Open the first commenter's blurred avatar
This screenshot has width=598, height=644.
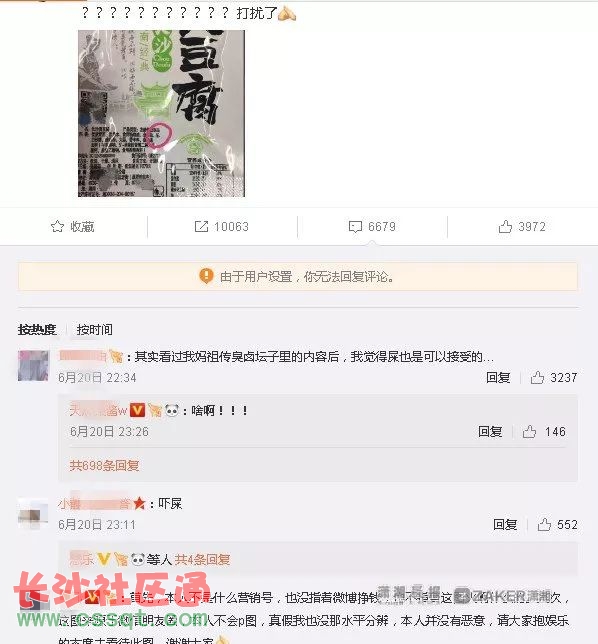(33, 366)
